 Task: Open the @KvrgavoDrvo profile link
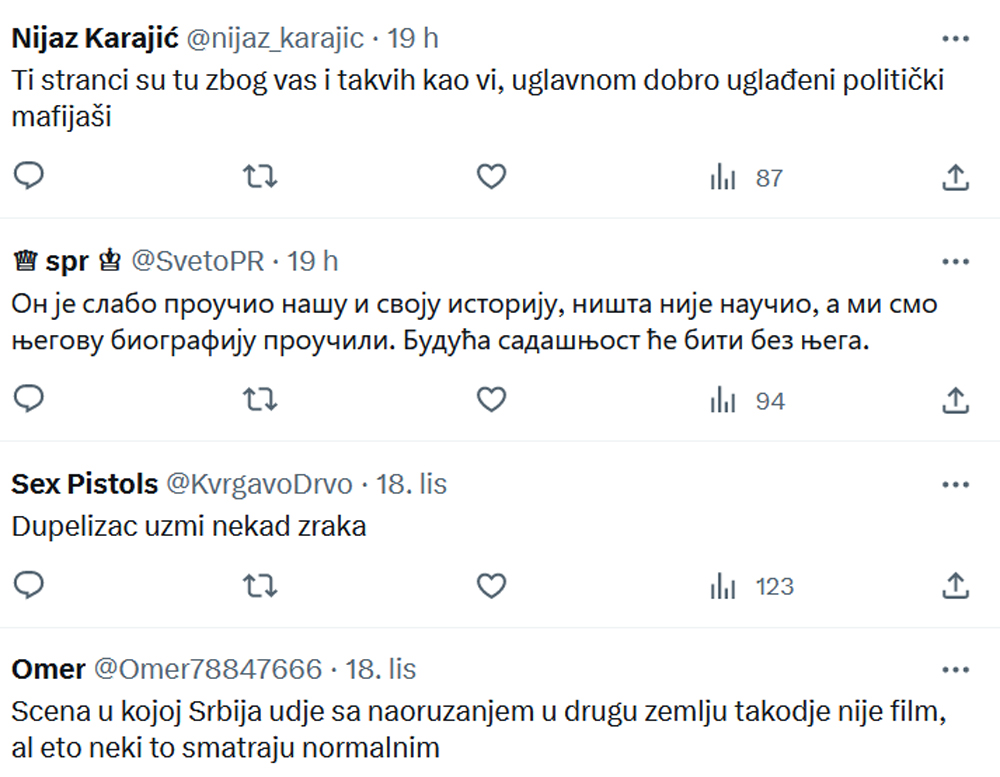[259, 484]
